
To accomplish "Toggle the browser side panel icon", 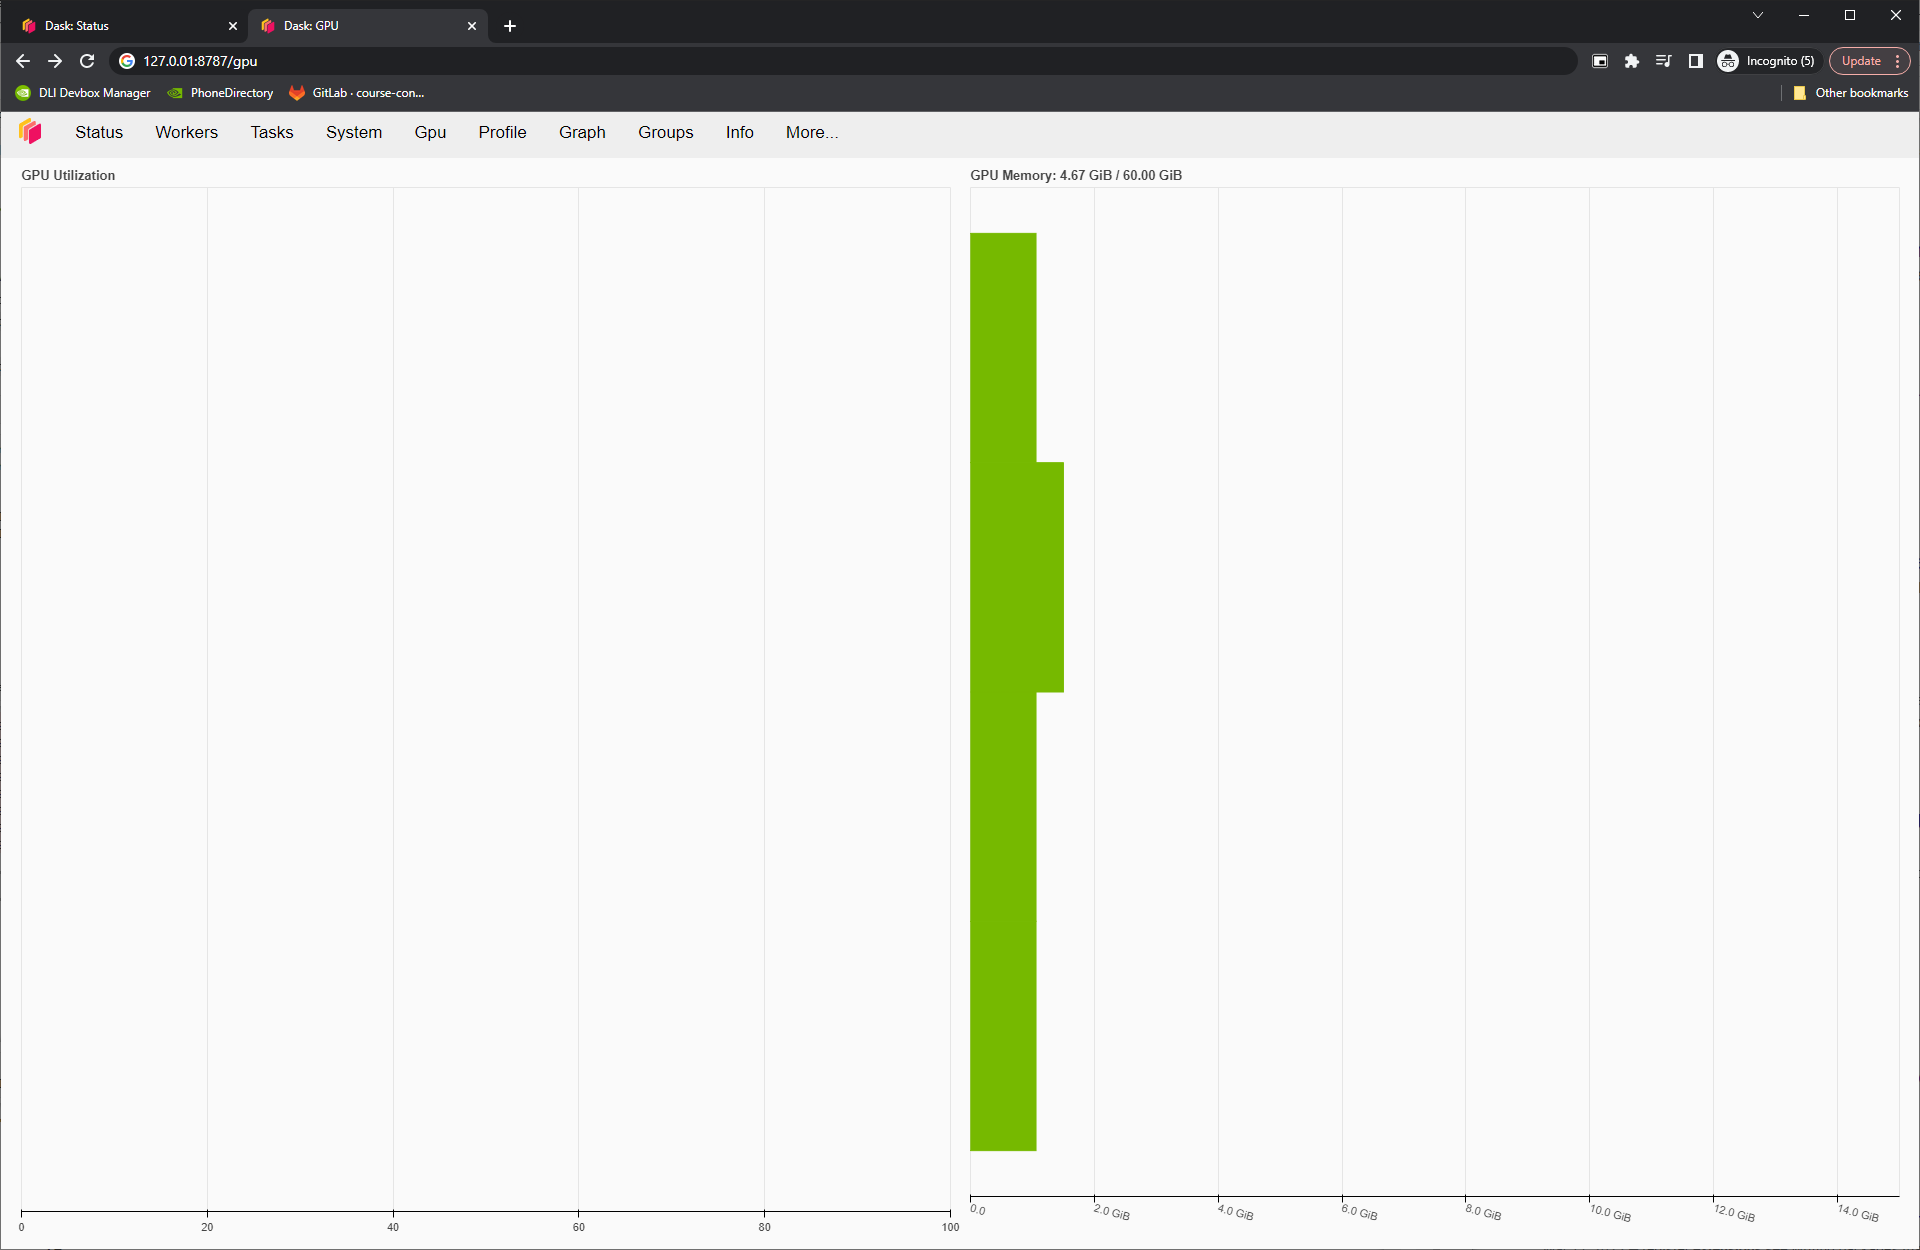I will coord(1695,61).
